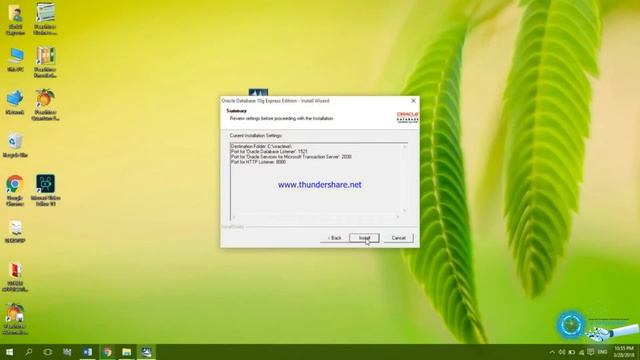The image size is (640, 360).
Task: Select the This PC desktop icon
Action: [16, 60]
